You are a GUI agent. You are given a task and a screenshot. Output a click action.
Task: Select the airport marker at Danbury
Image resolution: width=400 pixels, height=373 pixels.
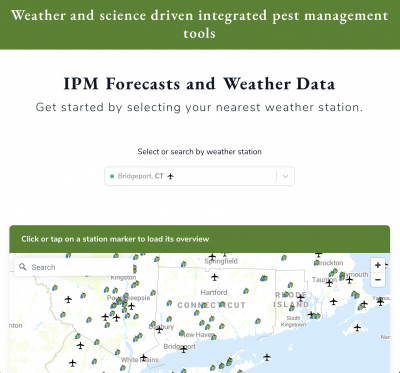coord(159,330)
